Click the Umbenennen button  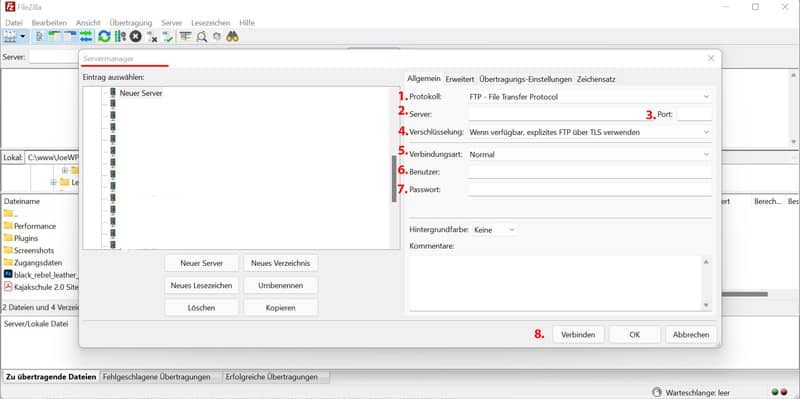point(281,285)
